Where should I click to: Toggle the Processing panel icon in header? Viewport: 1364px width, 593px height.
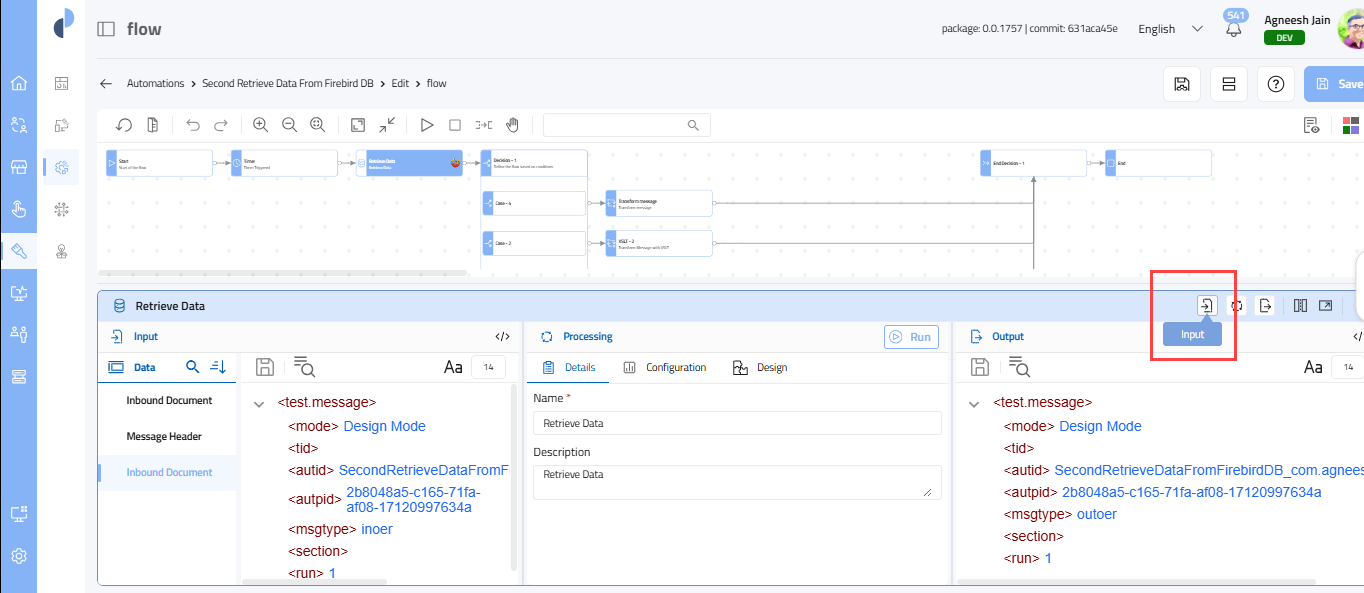tap(1236, 306)
